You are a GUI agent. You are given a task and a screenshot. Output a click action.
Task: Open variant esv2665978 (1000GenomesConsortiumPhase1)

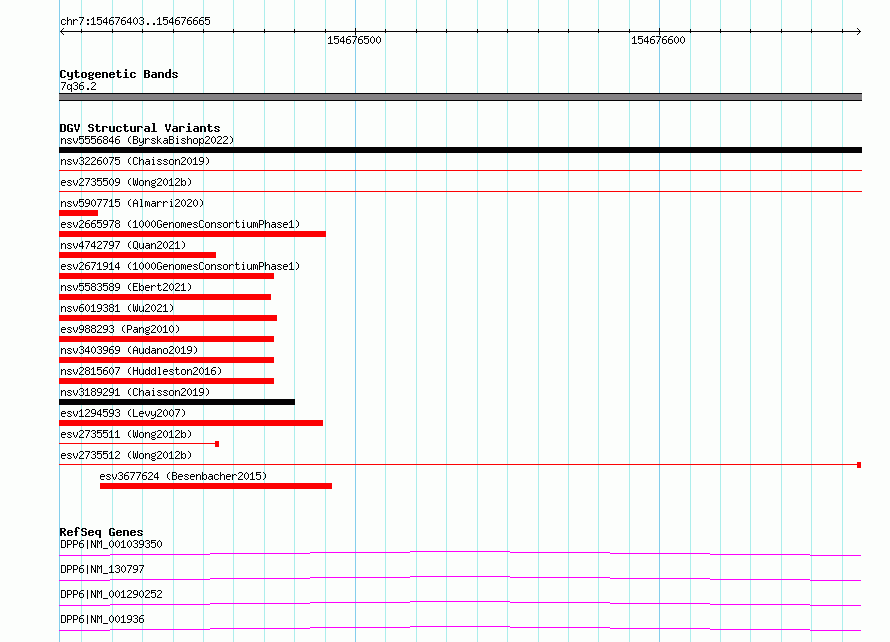tap(180, 224)
